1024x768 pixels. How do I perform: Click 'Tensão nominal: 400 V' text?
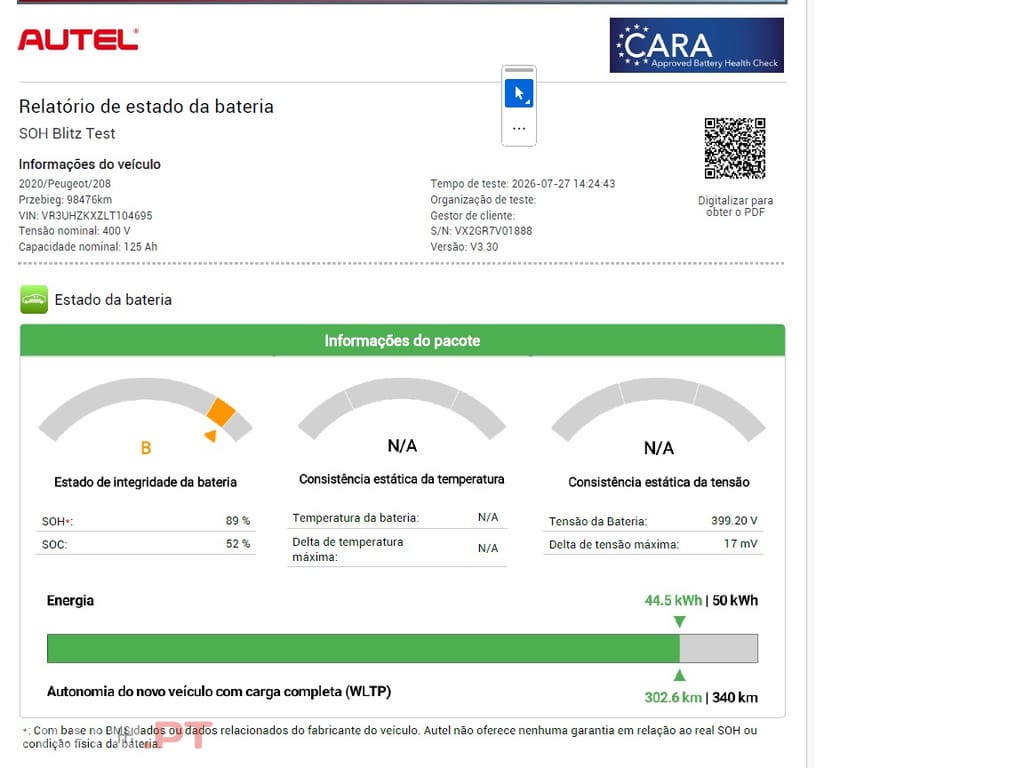point(74,231)
